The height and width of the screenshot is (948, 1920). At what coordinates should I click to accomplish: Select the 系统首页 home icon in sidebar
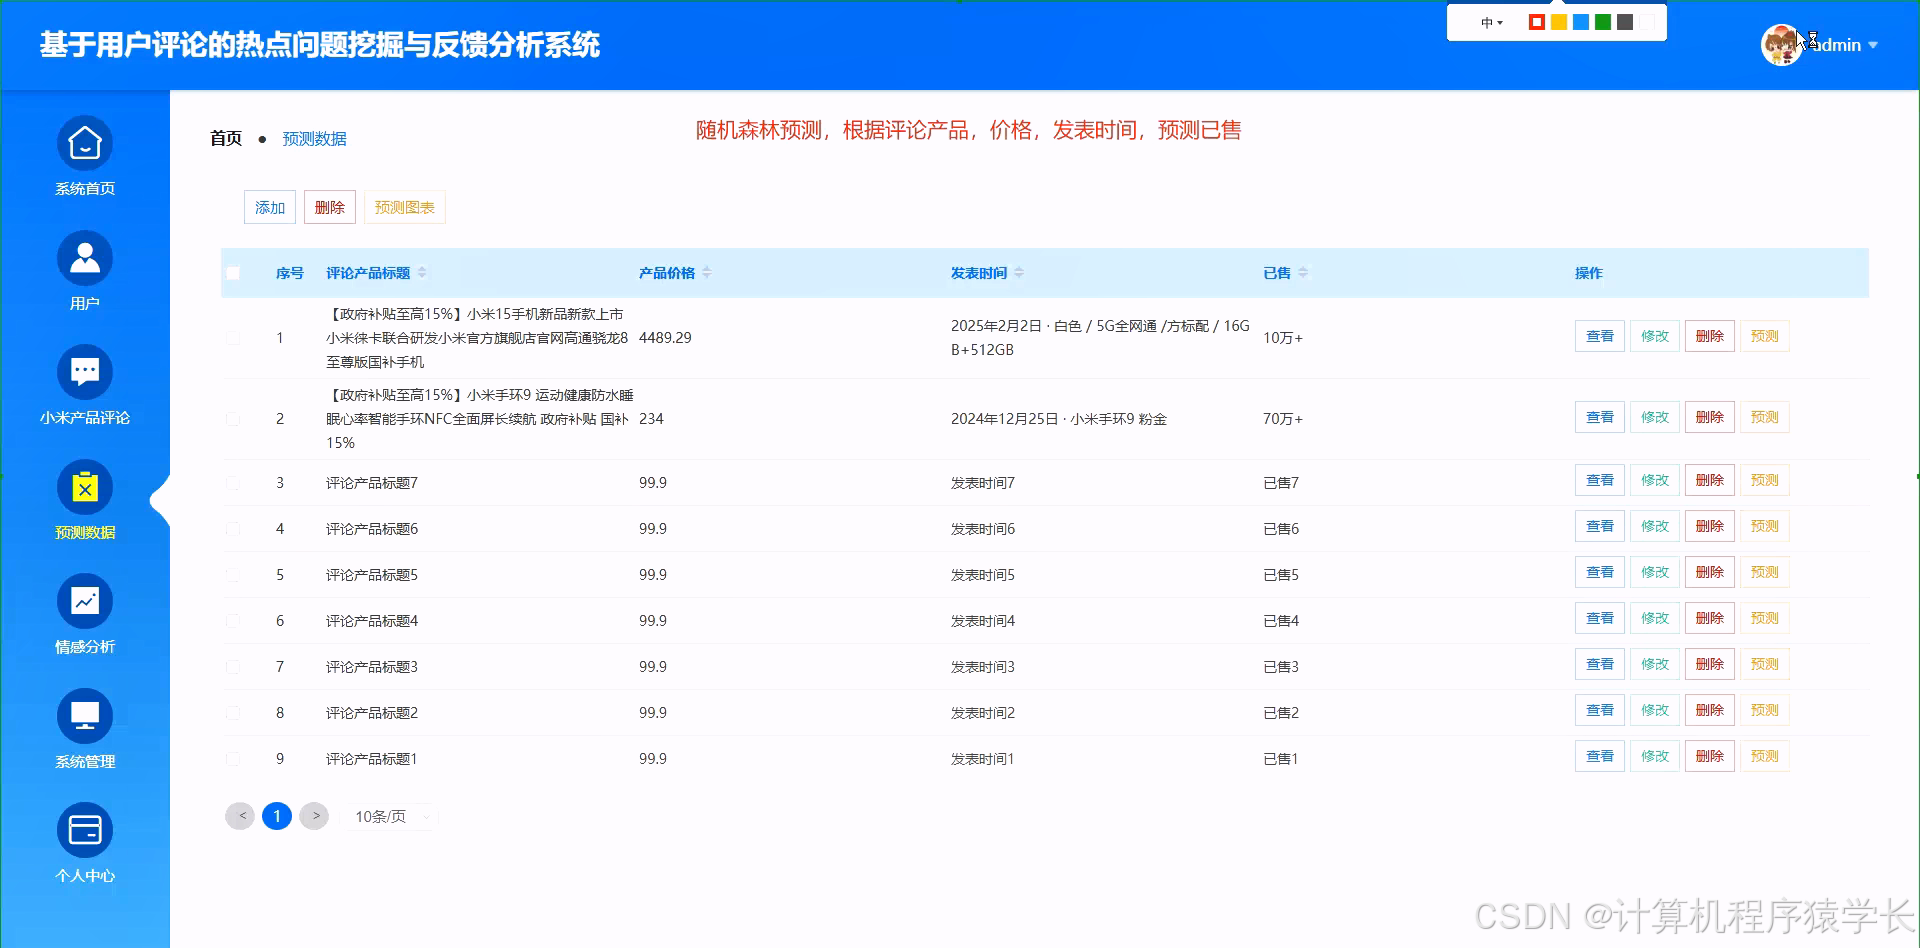tap(84, 143)
